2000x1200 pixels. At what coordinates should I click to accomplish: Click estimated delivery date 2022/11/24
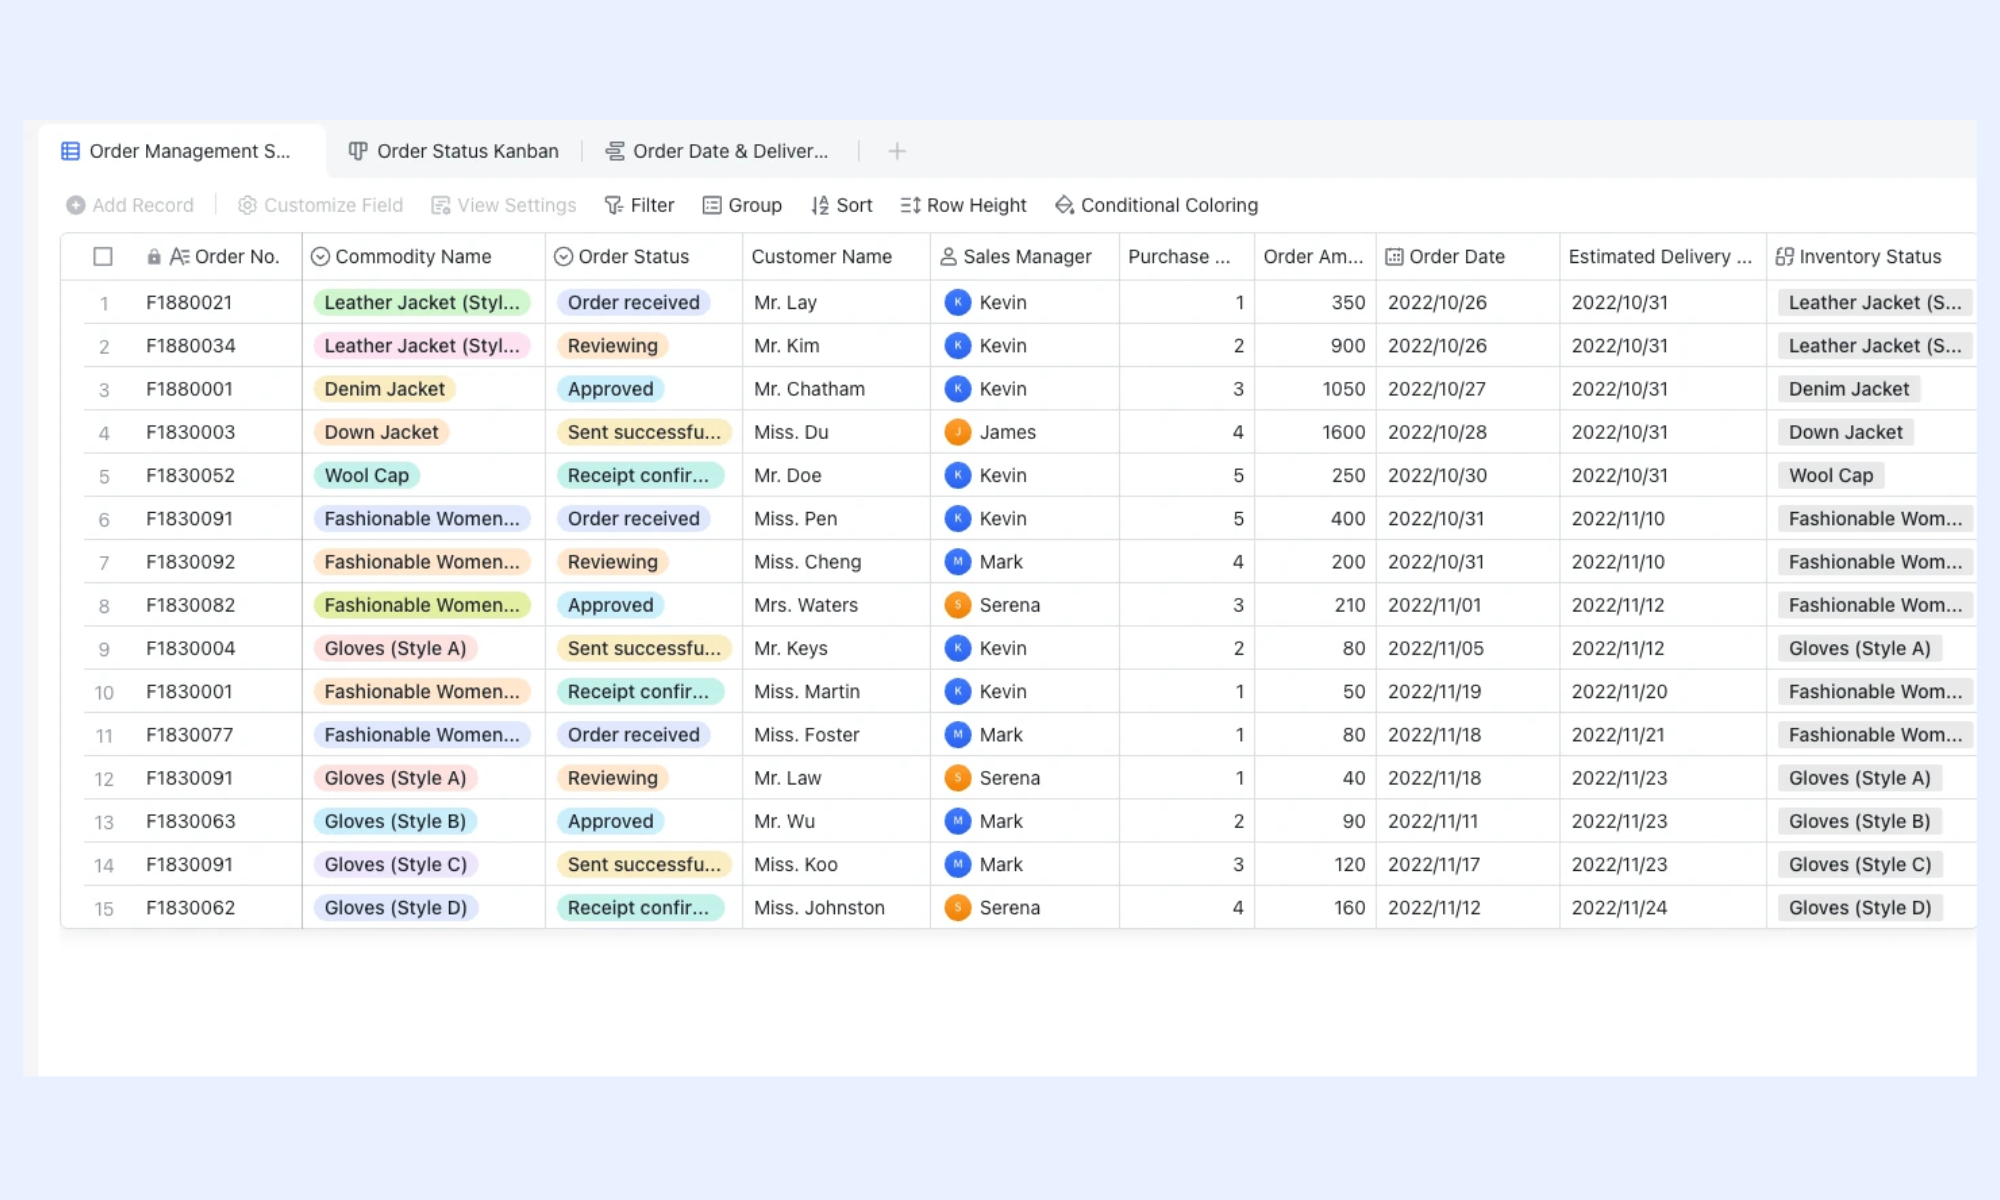1619,908
